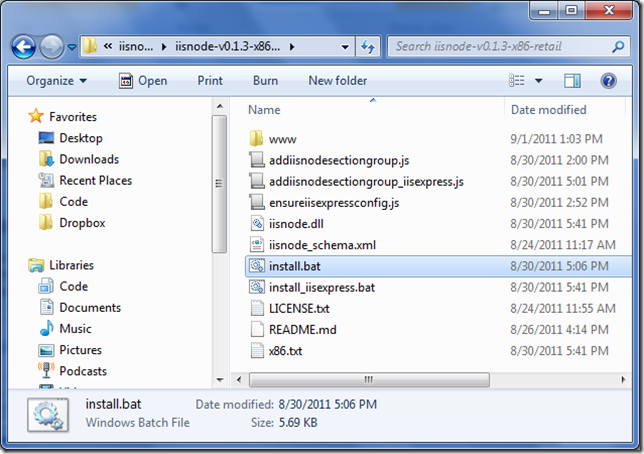Viewport: 644px width, 454px height.
Task: Sort by the Date modified column header
Action: [x=548, y=110]
